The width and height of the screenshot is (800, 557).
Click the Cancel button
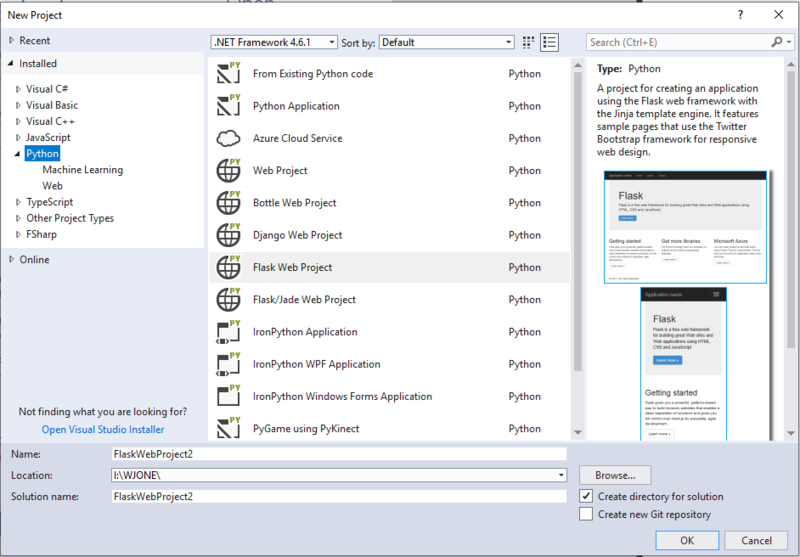[756, 540]
